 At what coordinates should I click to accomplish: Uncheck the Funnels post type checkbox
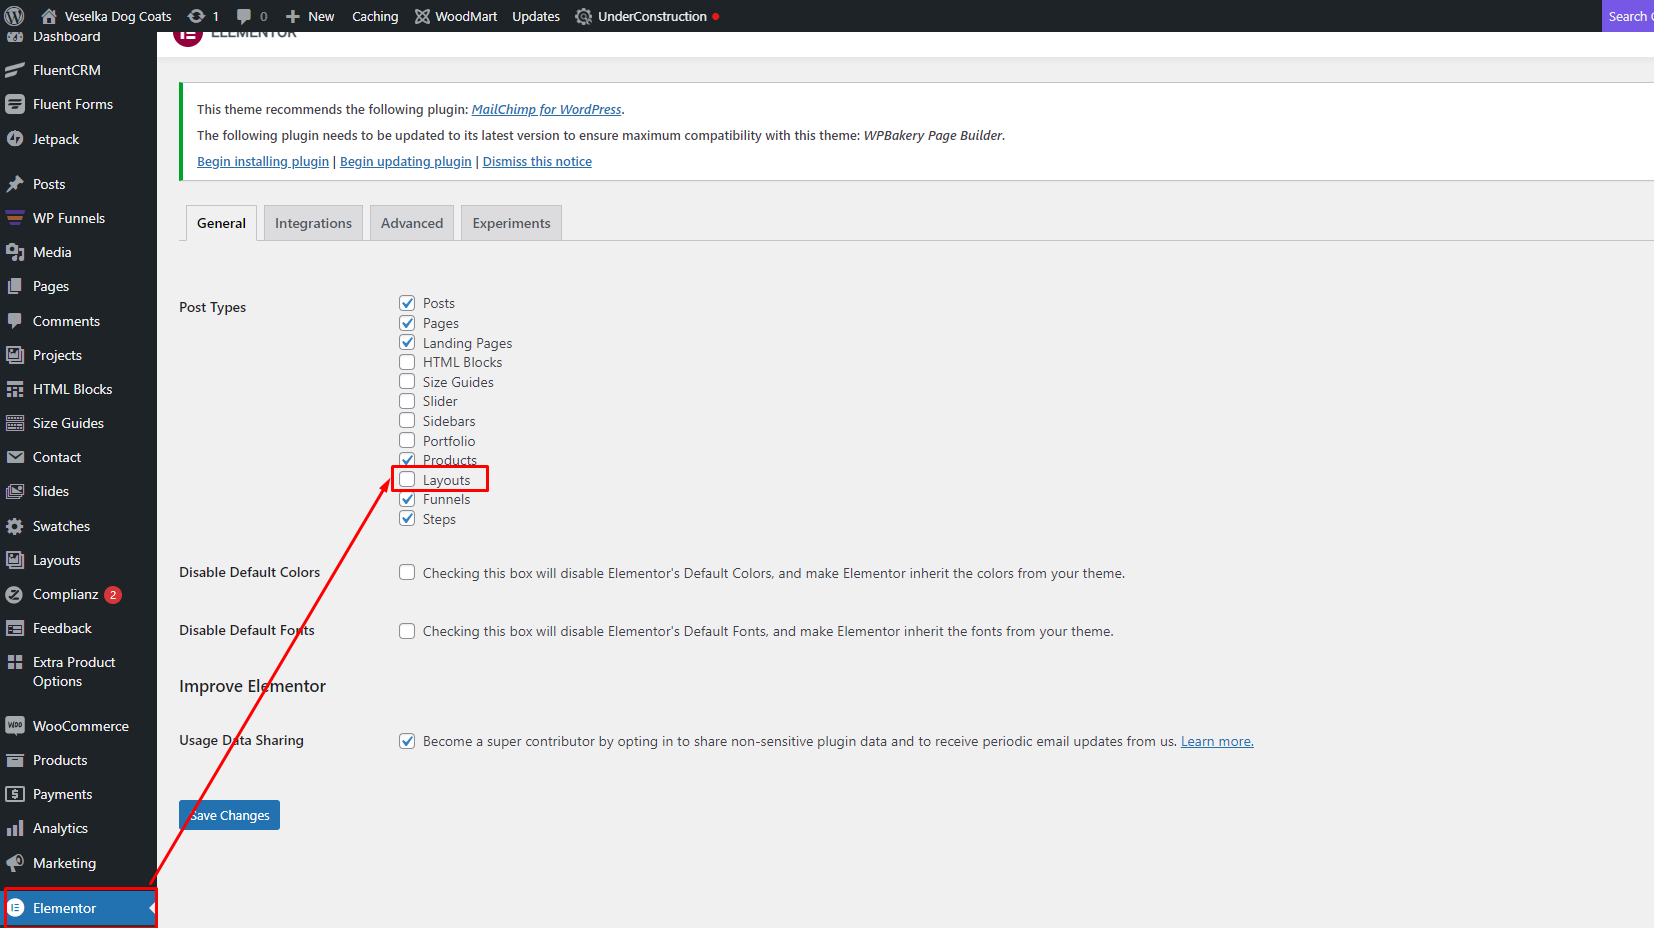tap(407, 499)
